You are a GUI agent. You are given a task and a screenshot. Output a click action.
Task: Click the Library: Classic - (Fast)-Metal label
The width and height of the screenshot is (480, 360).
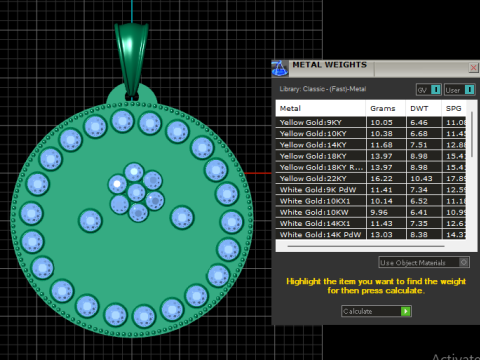pos(323,89)
